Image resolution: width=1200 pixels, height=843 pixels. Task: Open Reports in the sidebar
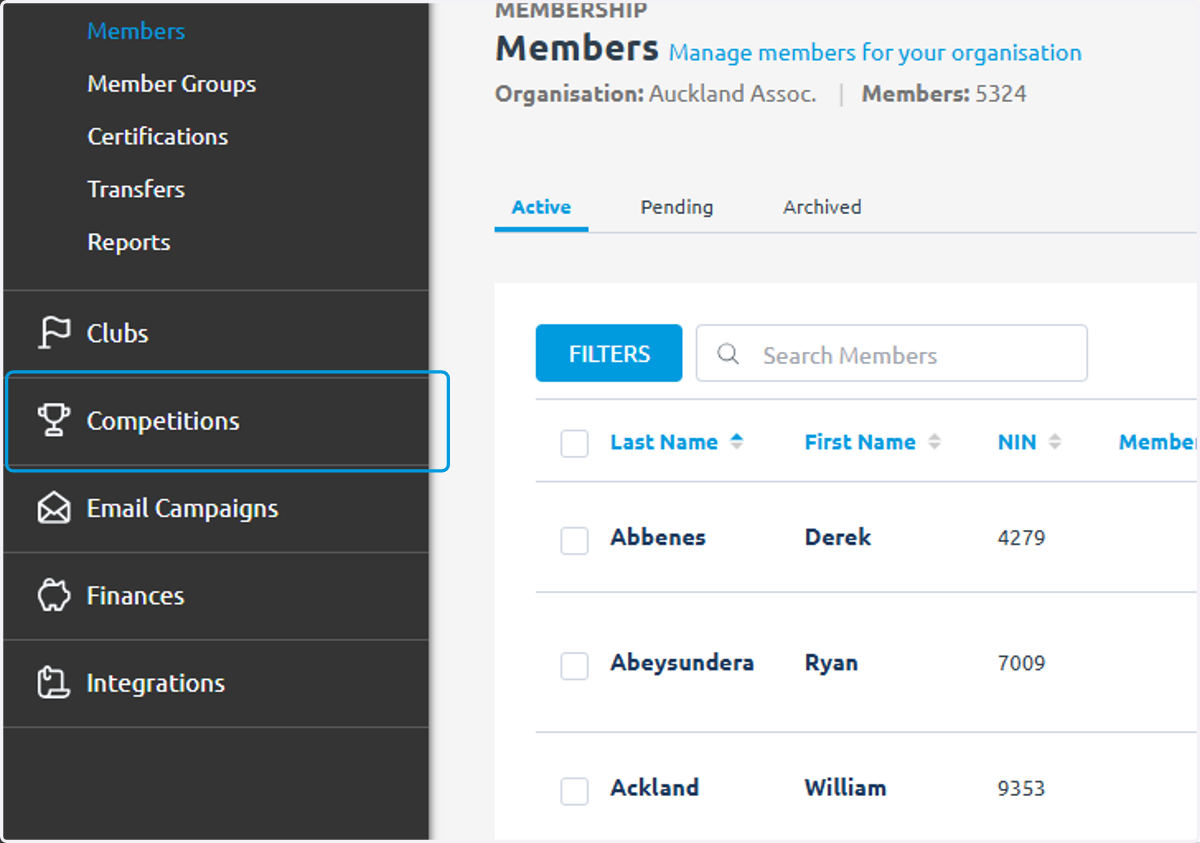[128, 242]
